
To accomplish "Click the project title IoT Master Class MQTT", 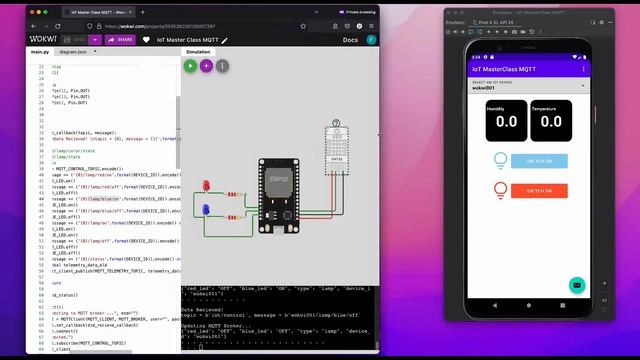I will click(x=188, y=40).
